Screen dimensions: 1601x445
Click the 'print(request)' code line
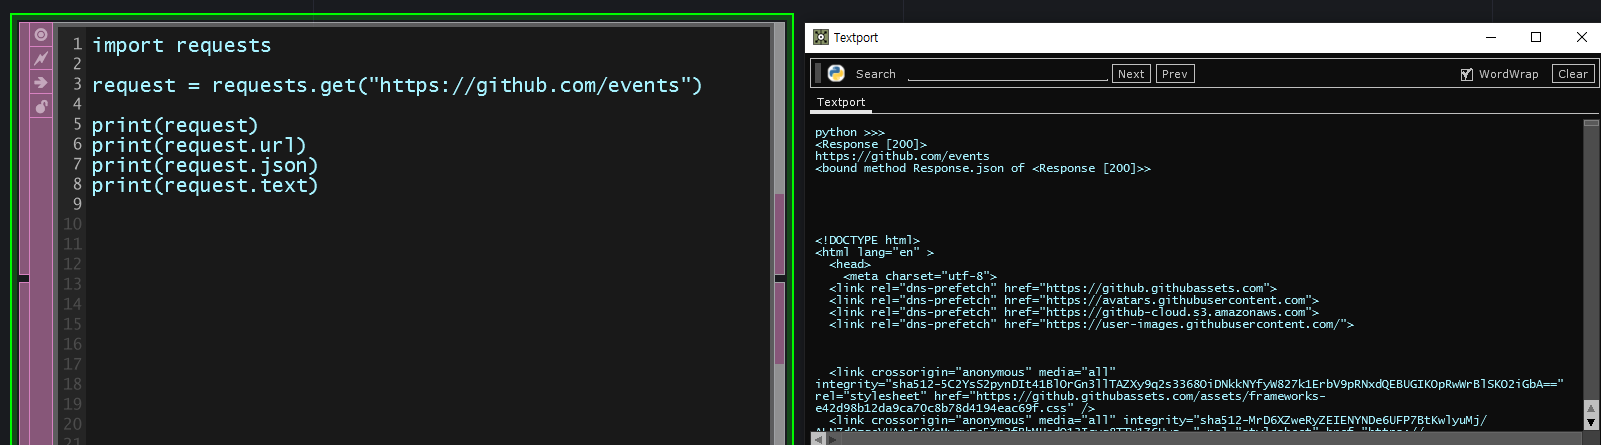click(x=175, y=125)
